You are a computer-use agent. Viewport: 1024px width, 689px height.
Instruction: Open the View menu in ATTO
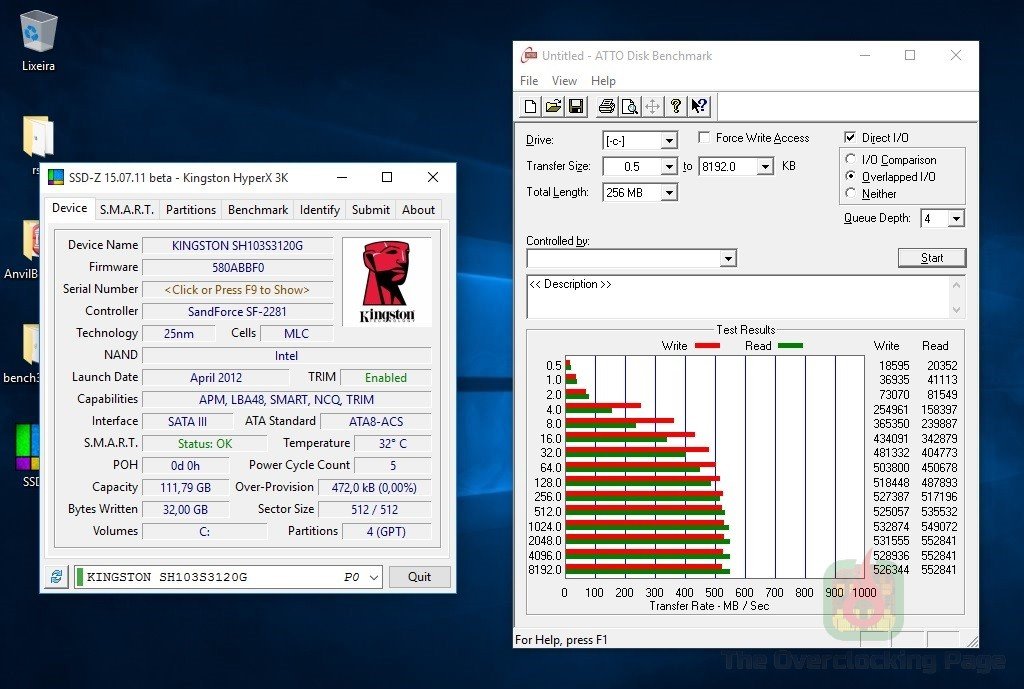coord(564,81)
